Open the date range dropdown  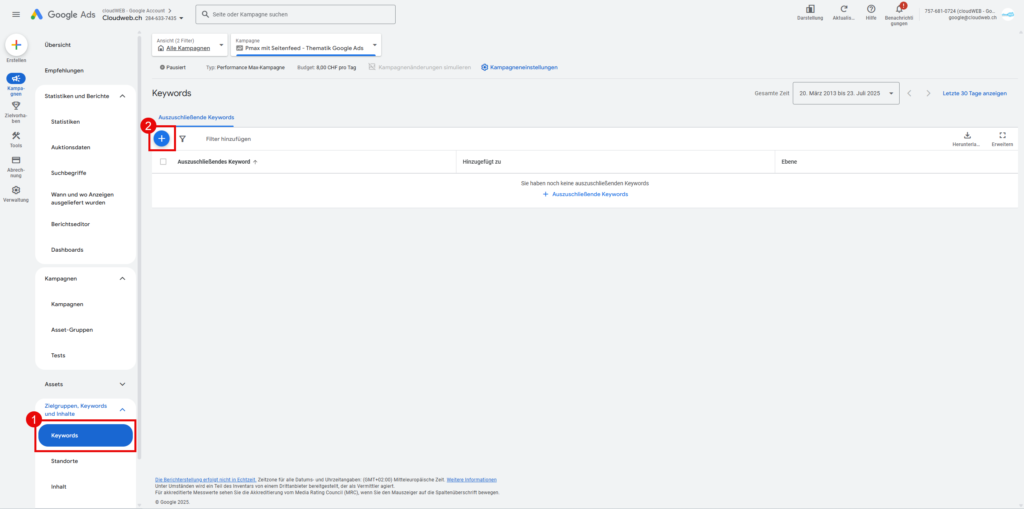coord(845,93)
